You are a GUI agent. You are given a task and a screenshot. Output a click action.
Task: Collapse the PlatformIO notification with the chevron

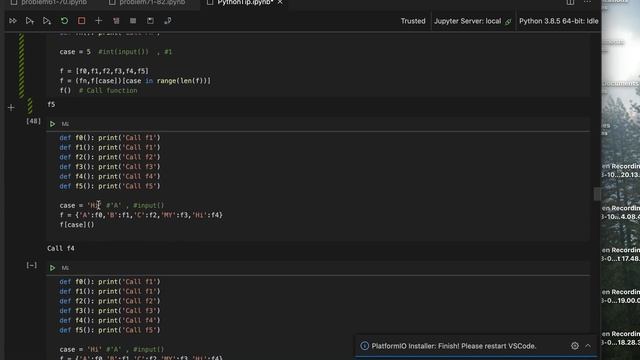pos(588,346)
